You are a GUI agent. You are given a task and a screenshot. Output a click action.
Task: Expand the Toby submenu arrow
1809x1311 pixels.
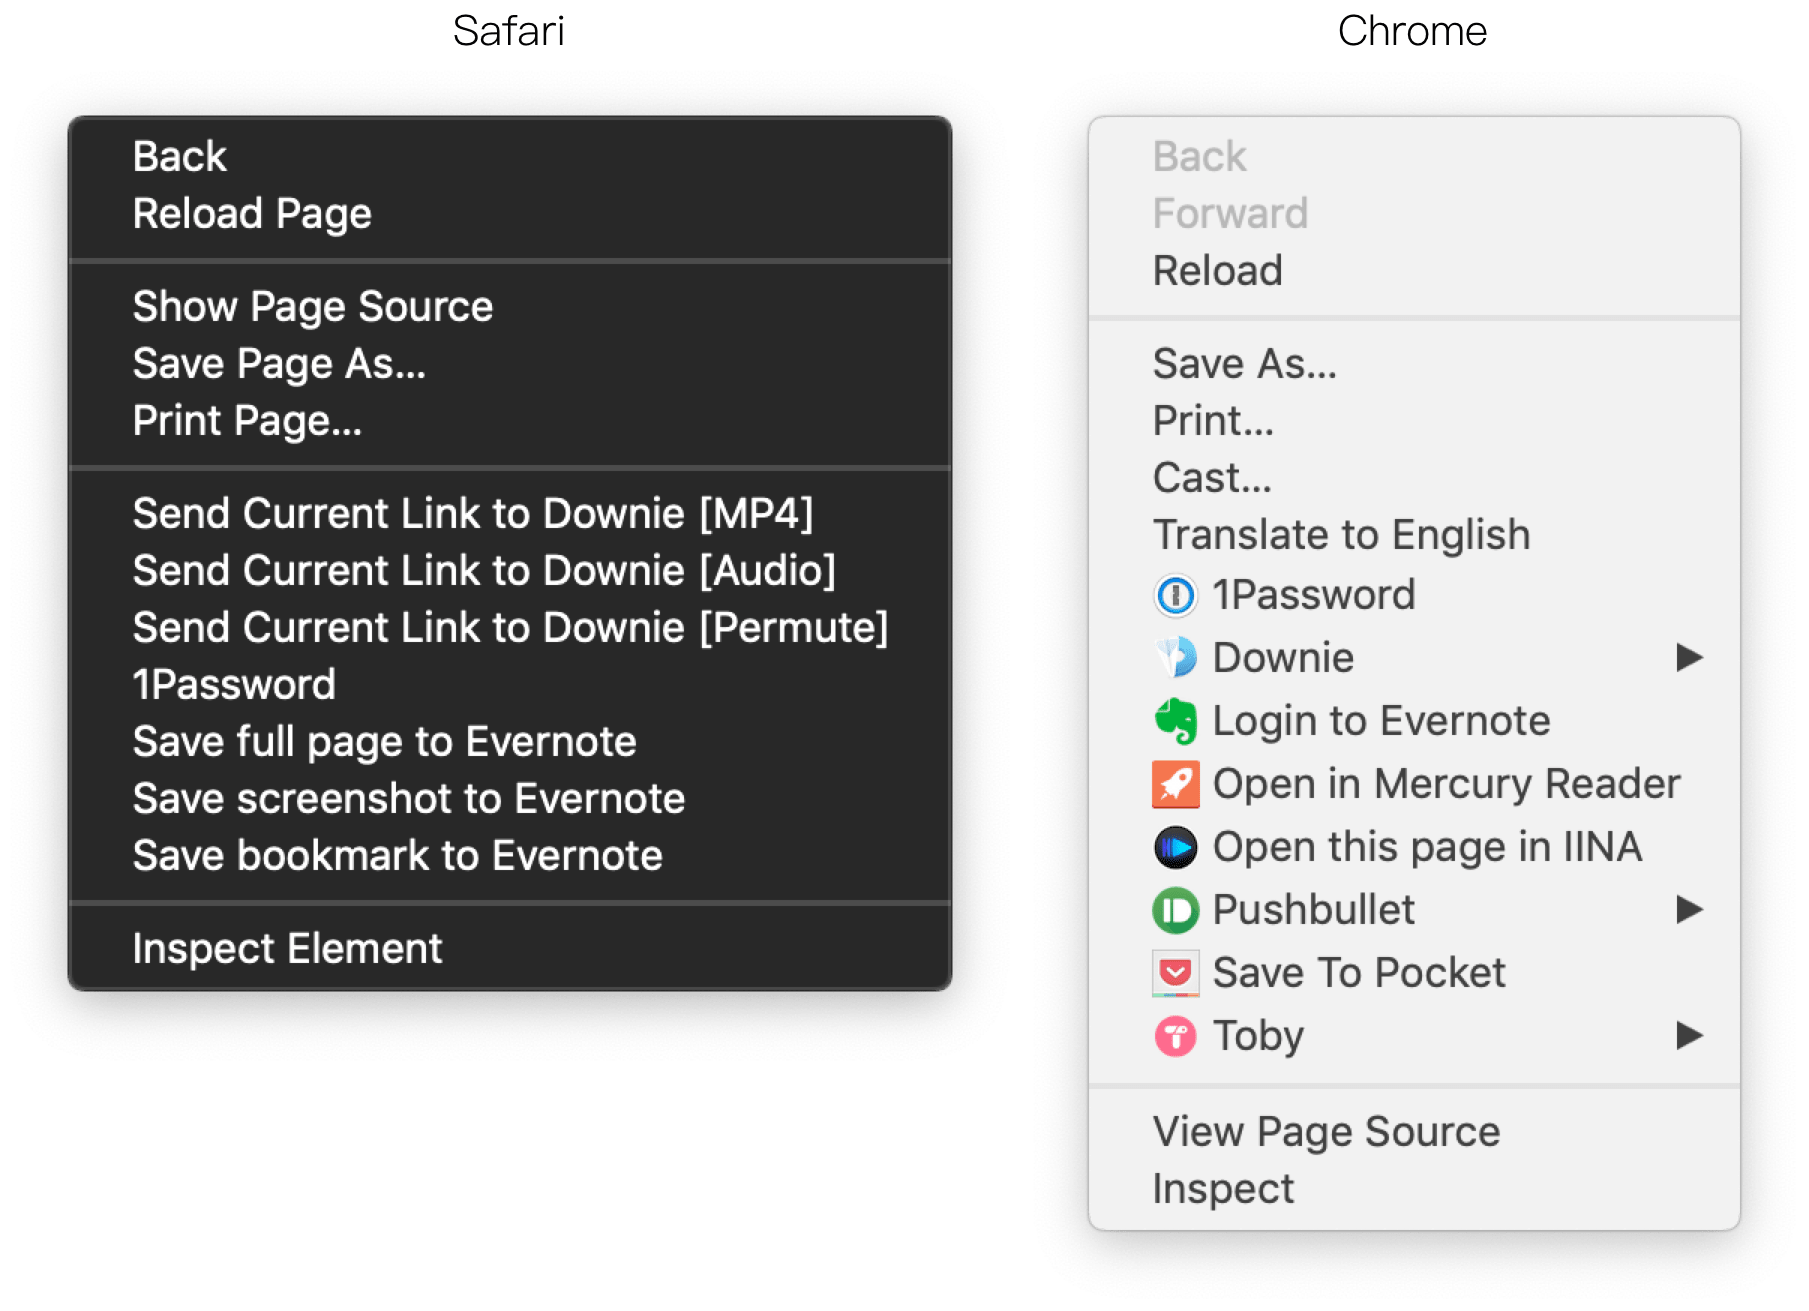point(1689,1036)
